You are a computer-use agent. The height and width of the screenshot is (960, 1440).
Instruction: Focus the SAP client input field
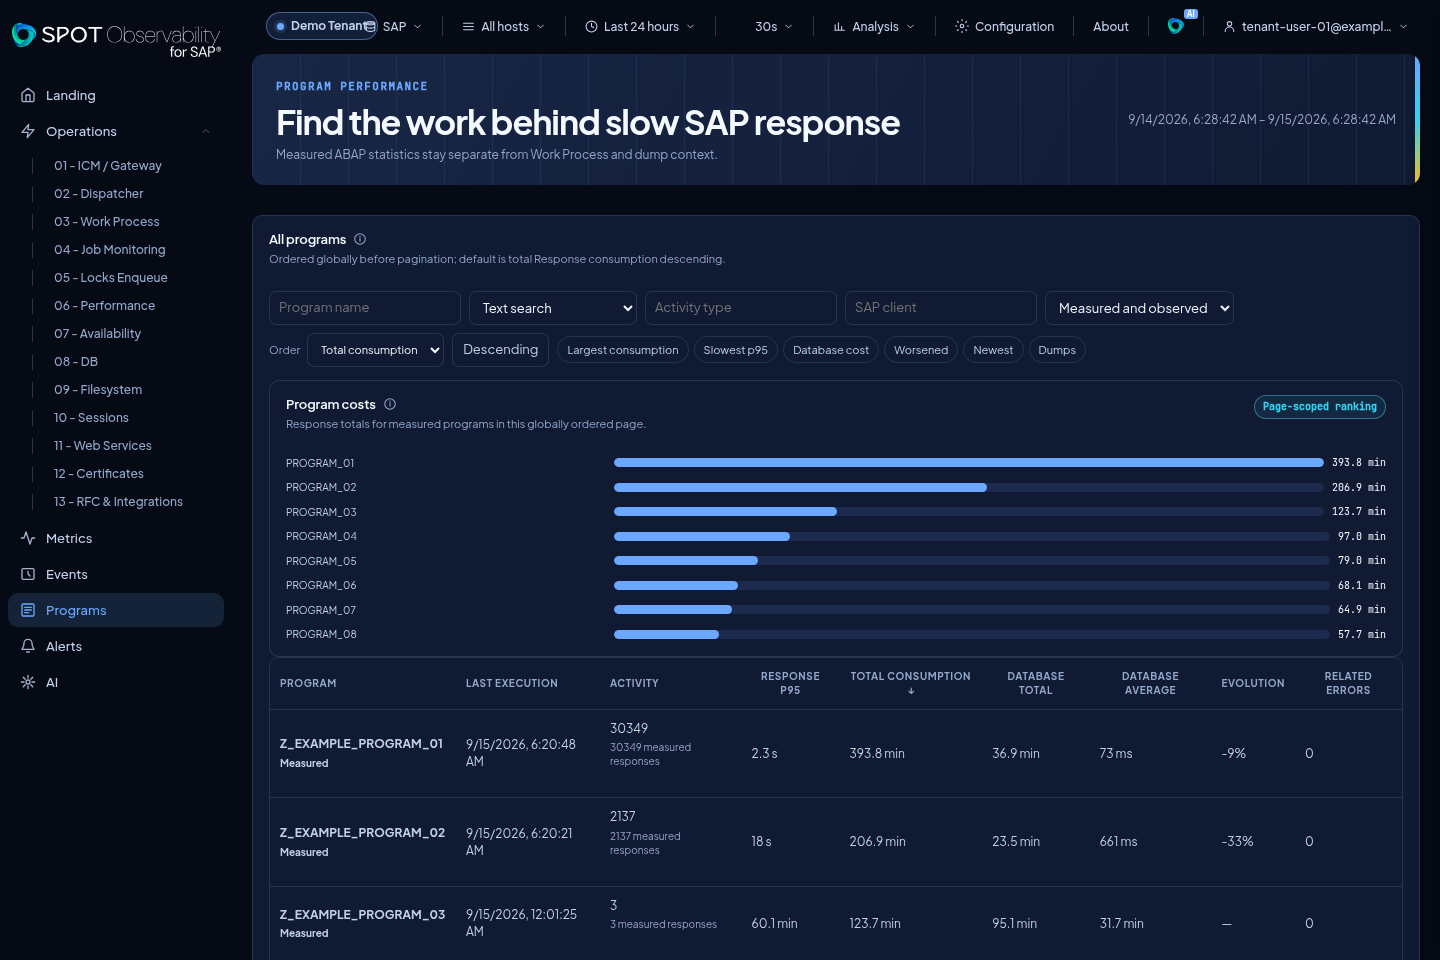tap(941, 308)
